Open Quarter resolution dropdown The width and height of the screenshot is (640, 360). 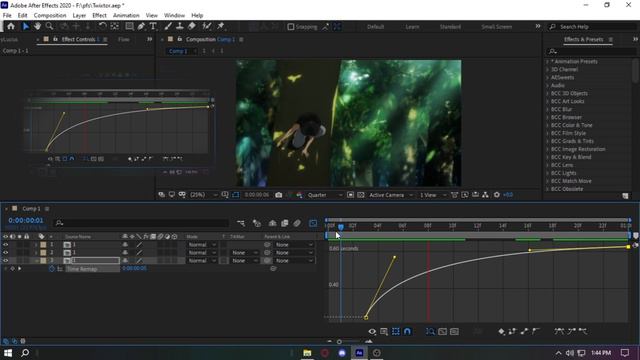pyautogui.click(x=325, y=195)
